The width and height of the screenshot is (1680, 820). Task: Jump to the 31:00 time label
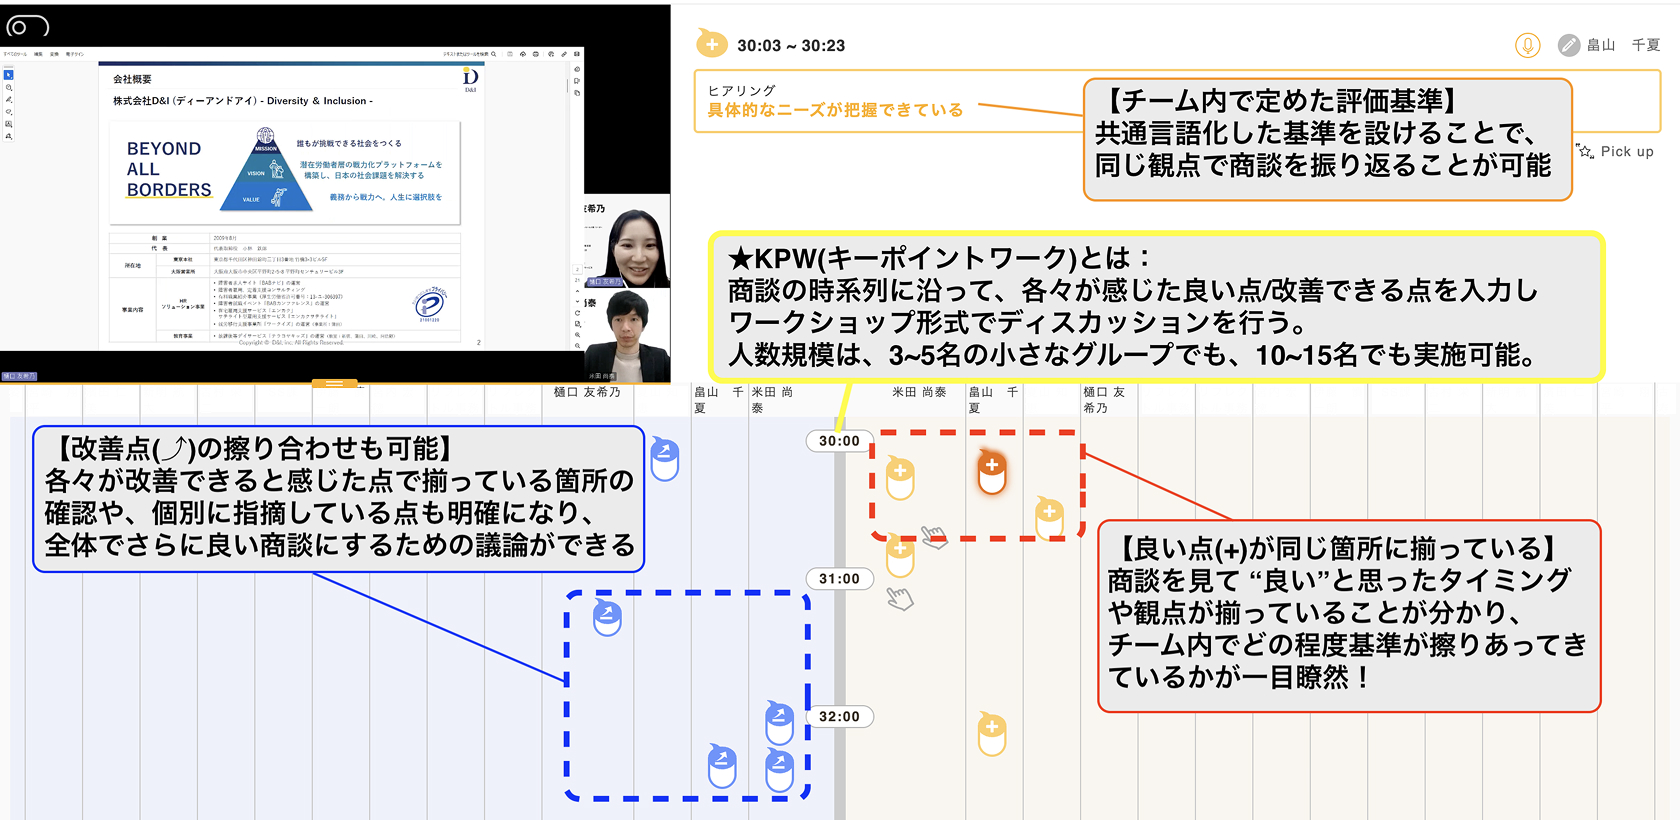[x=838, y=579]
